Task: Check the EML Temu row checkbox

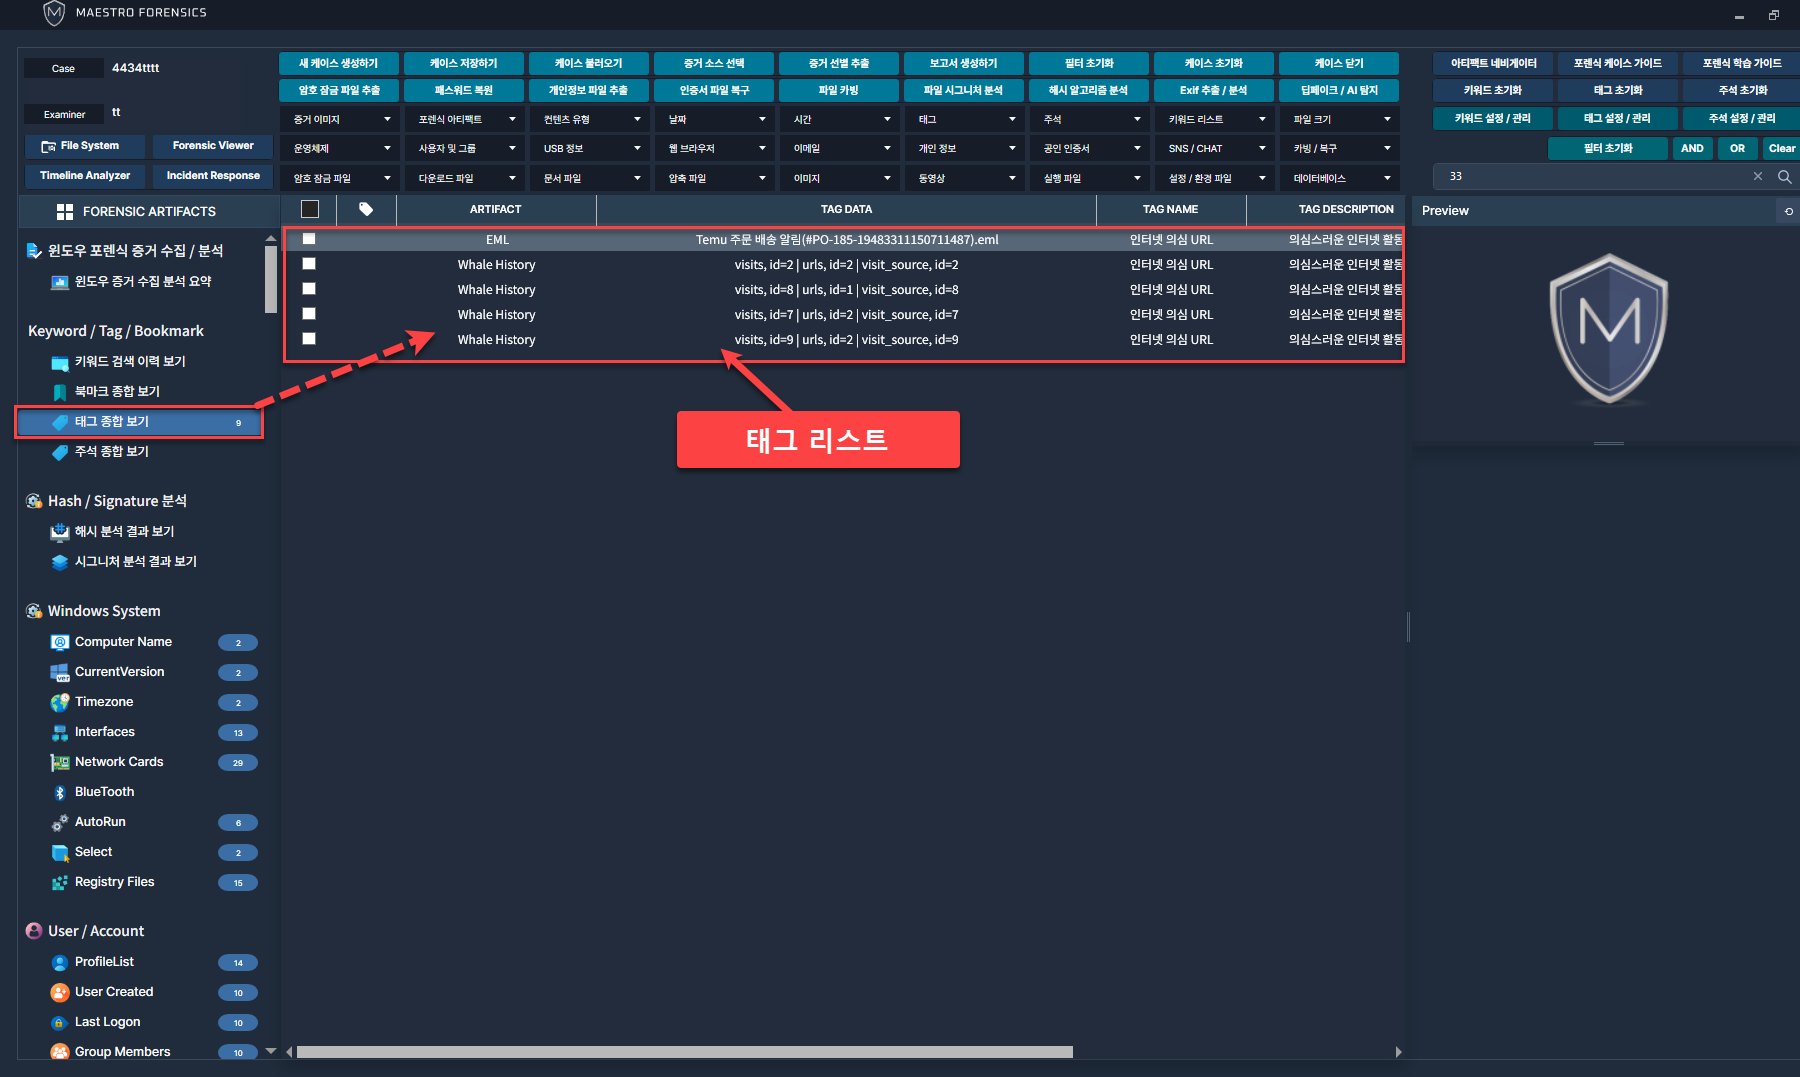Action: pos(309,239)
